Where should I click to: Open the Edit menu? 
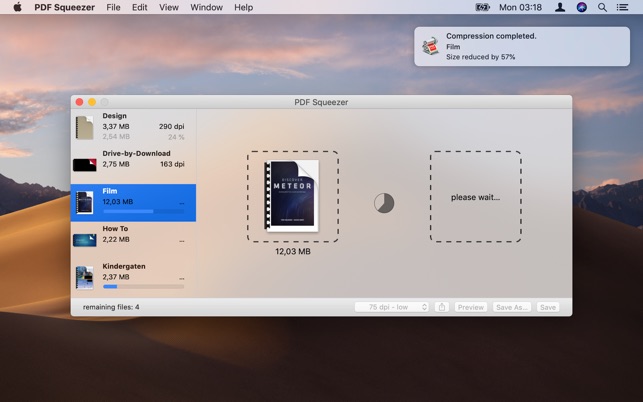coord(140,7)
